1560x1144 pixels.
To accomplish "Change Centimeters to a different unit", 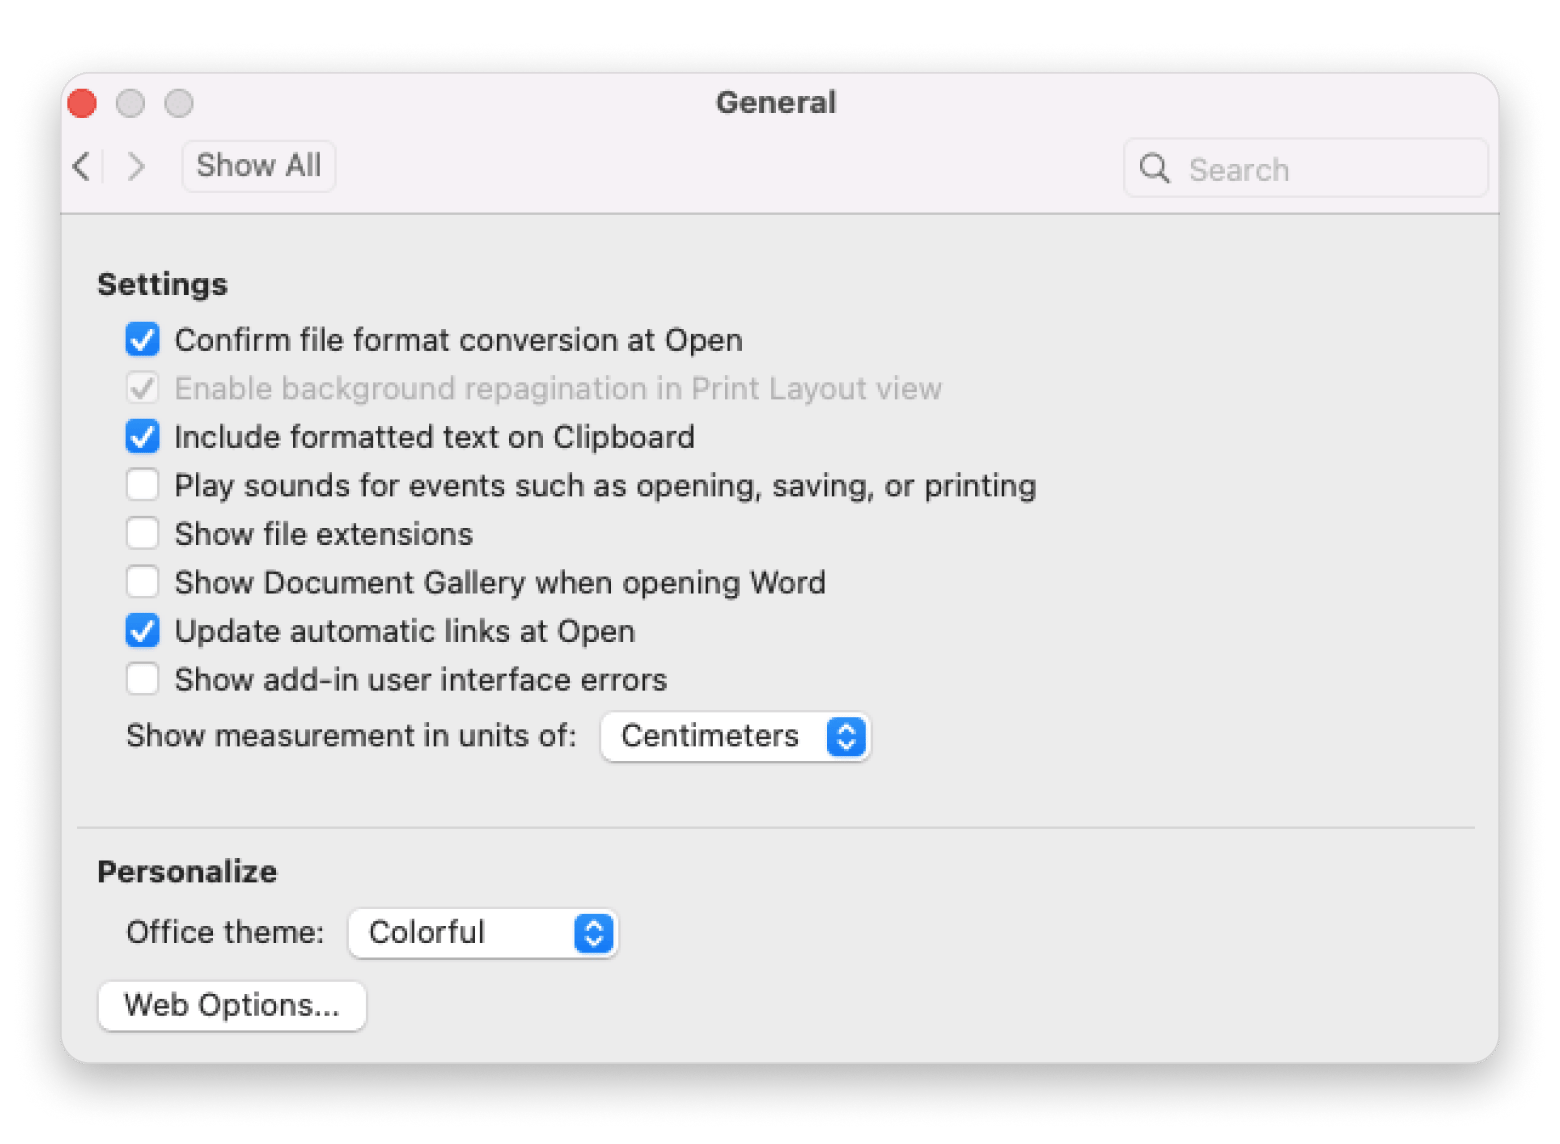I will 735,737.
